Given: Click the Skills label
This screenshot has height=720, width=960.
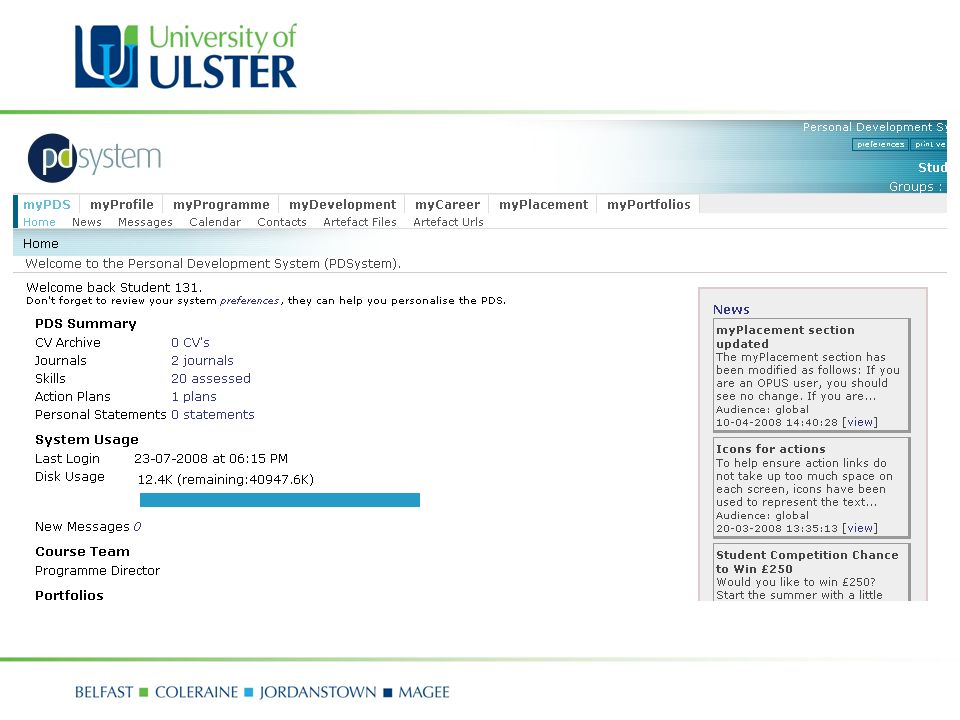Looking at the screenshot, I should point(50,379).
